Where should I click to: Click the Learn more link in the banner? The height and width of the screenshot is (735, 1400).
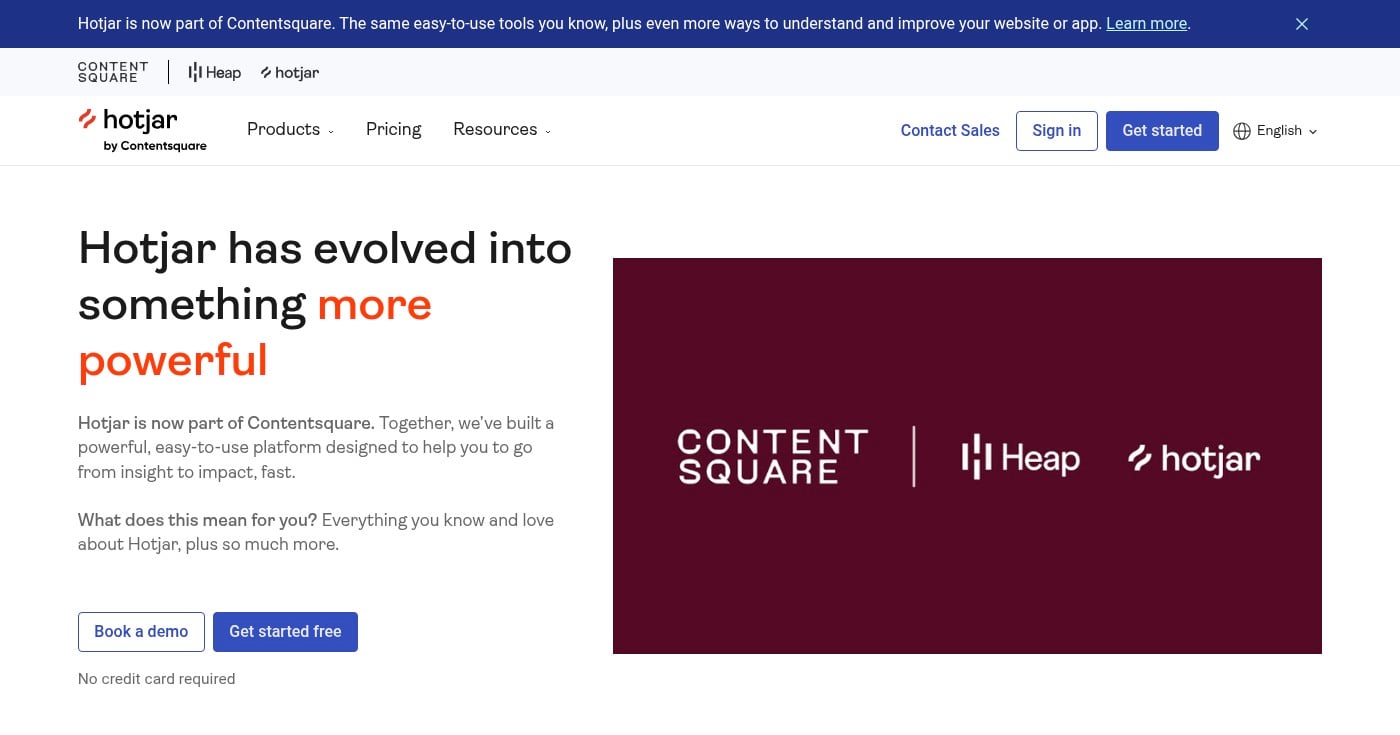pyautogui.click(x=1146, y=23)
